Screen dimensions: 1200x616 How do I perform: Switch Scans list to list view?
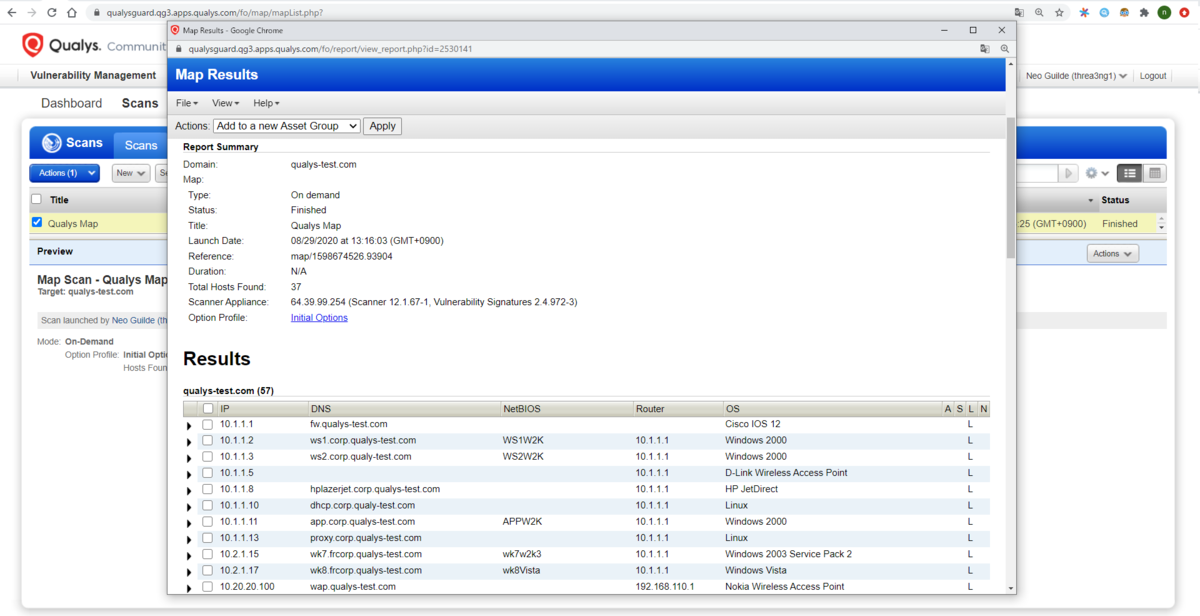[1129, 173]
